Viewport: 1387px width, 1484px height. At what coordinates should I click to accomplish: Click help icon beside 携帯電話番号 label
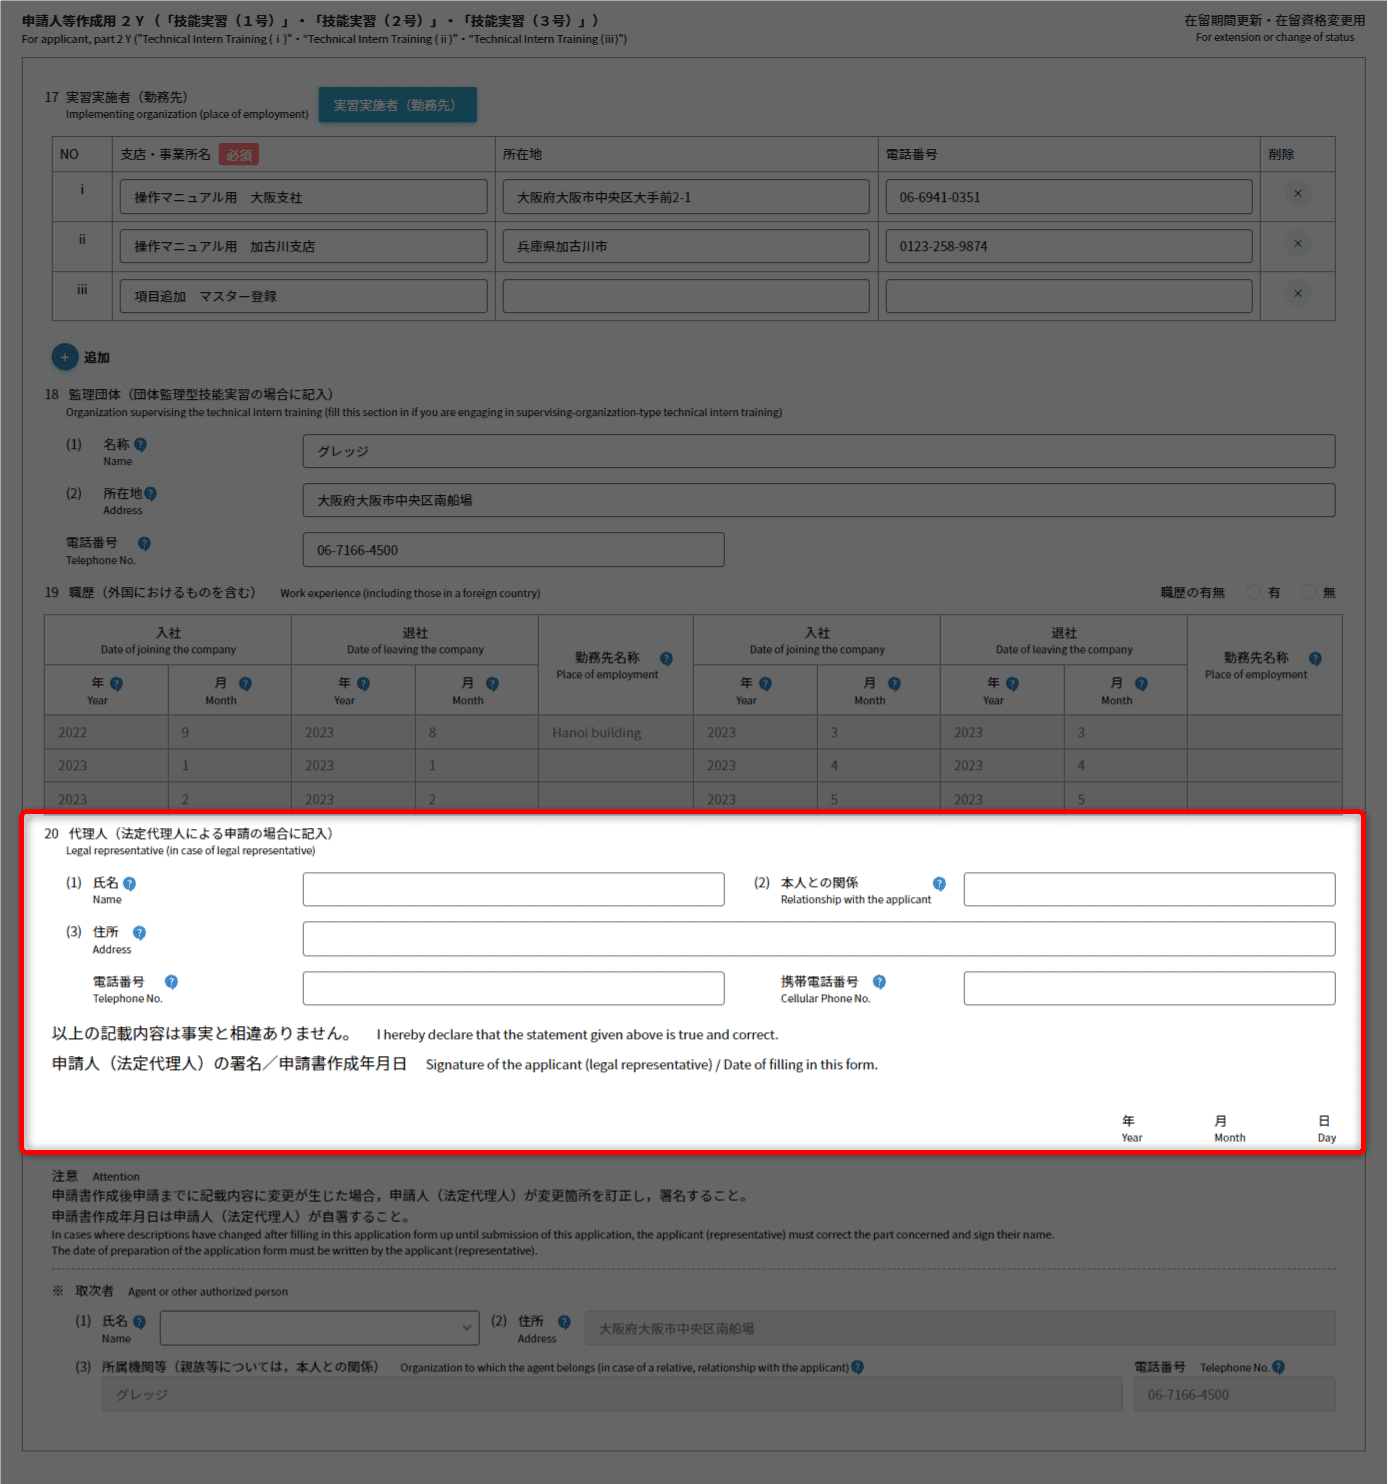pyautogui.click(x=879, y=982)
